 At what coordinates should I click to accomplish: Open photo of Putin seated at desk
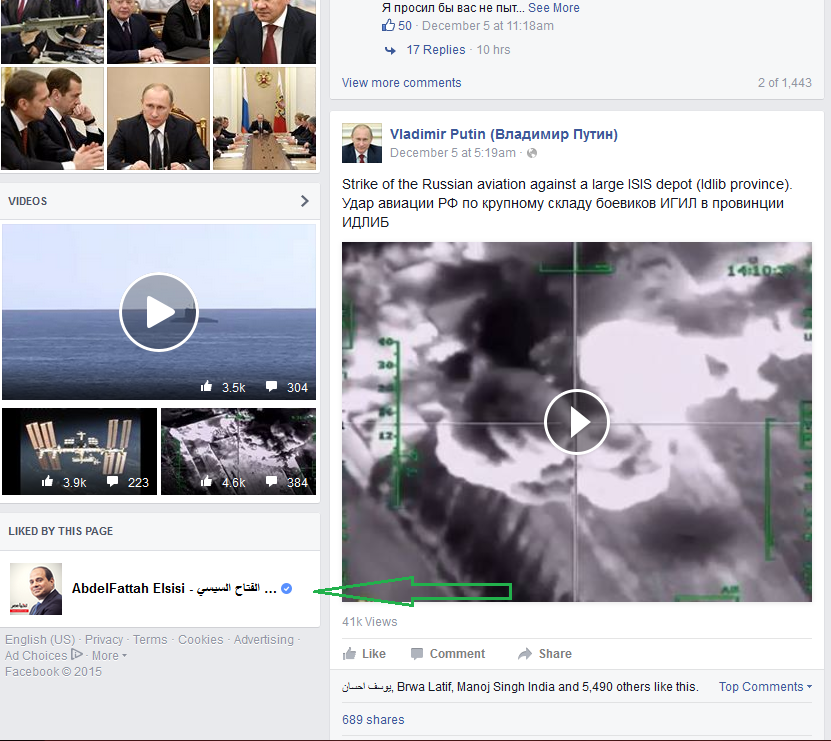pos(158,118)
